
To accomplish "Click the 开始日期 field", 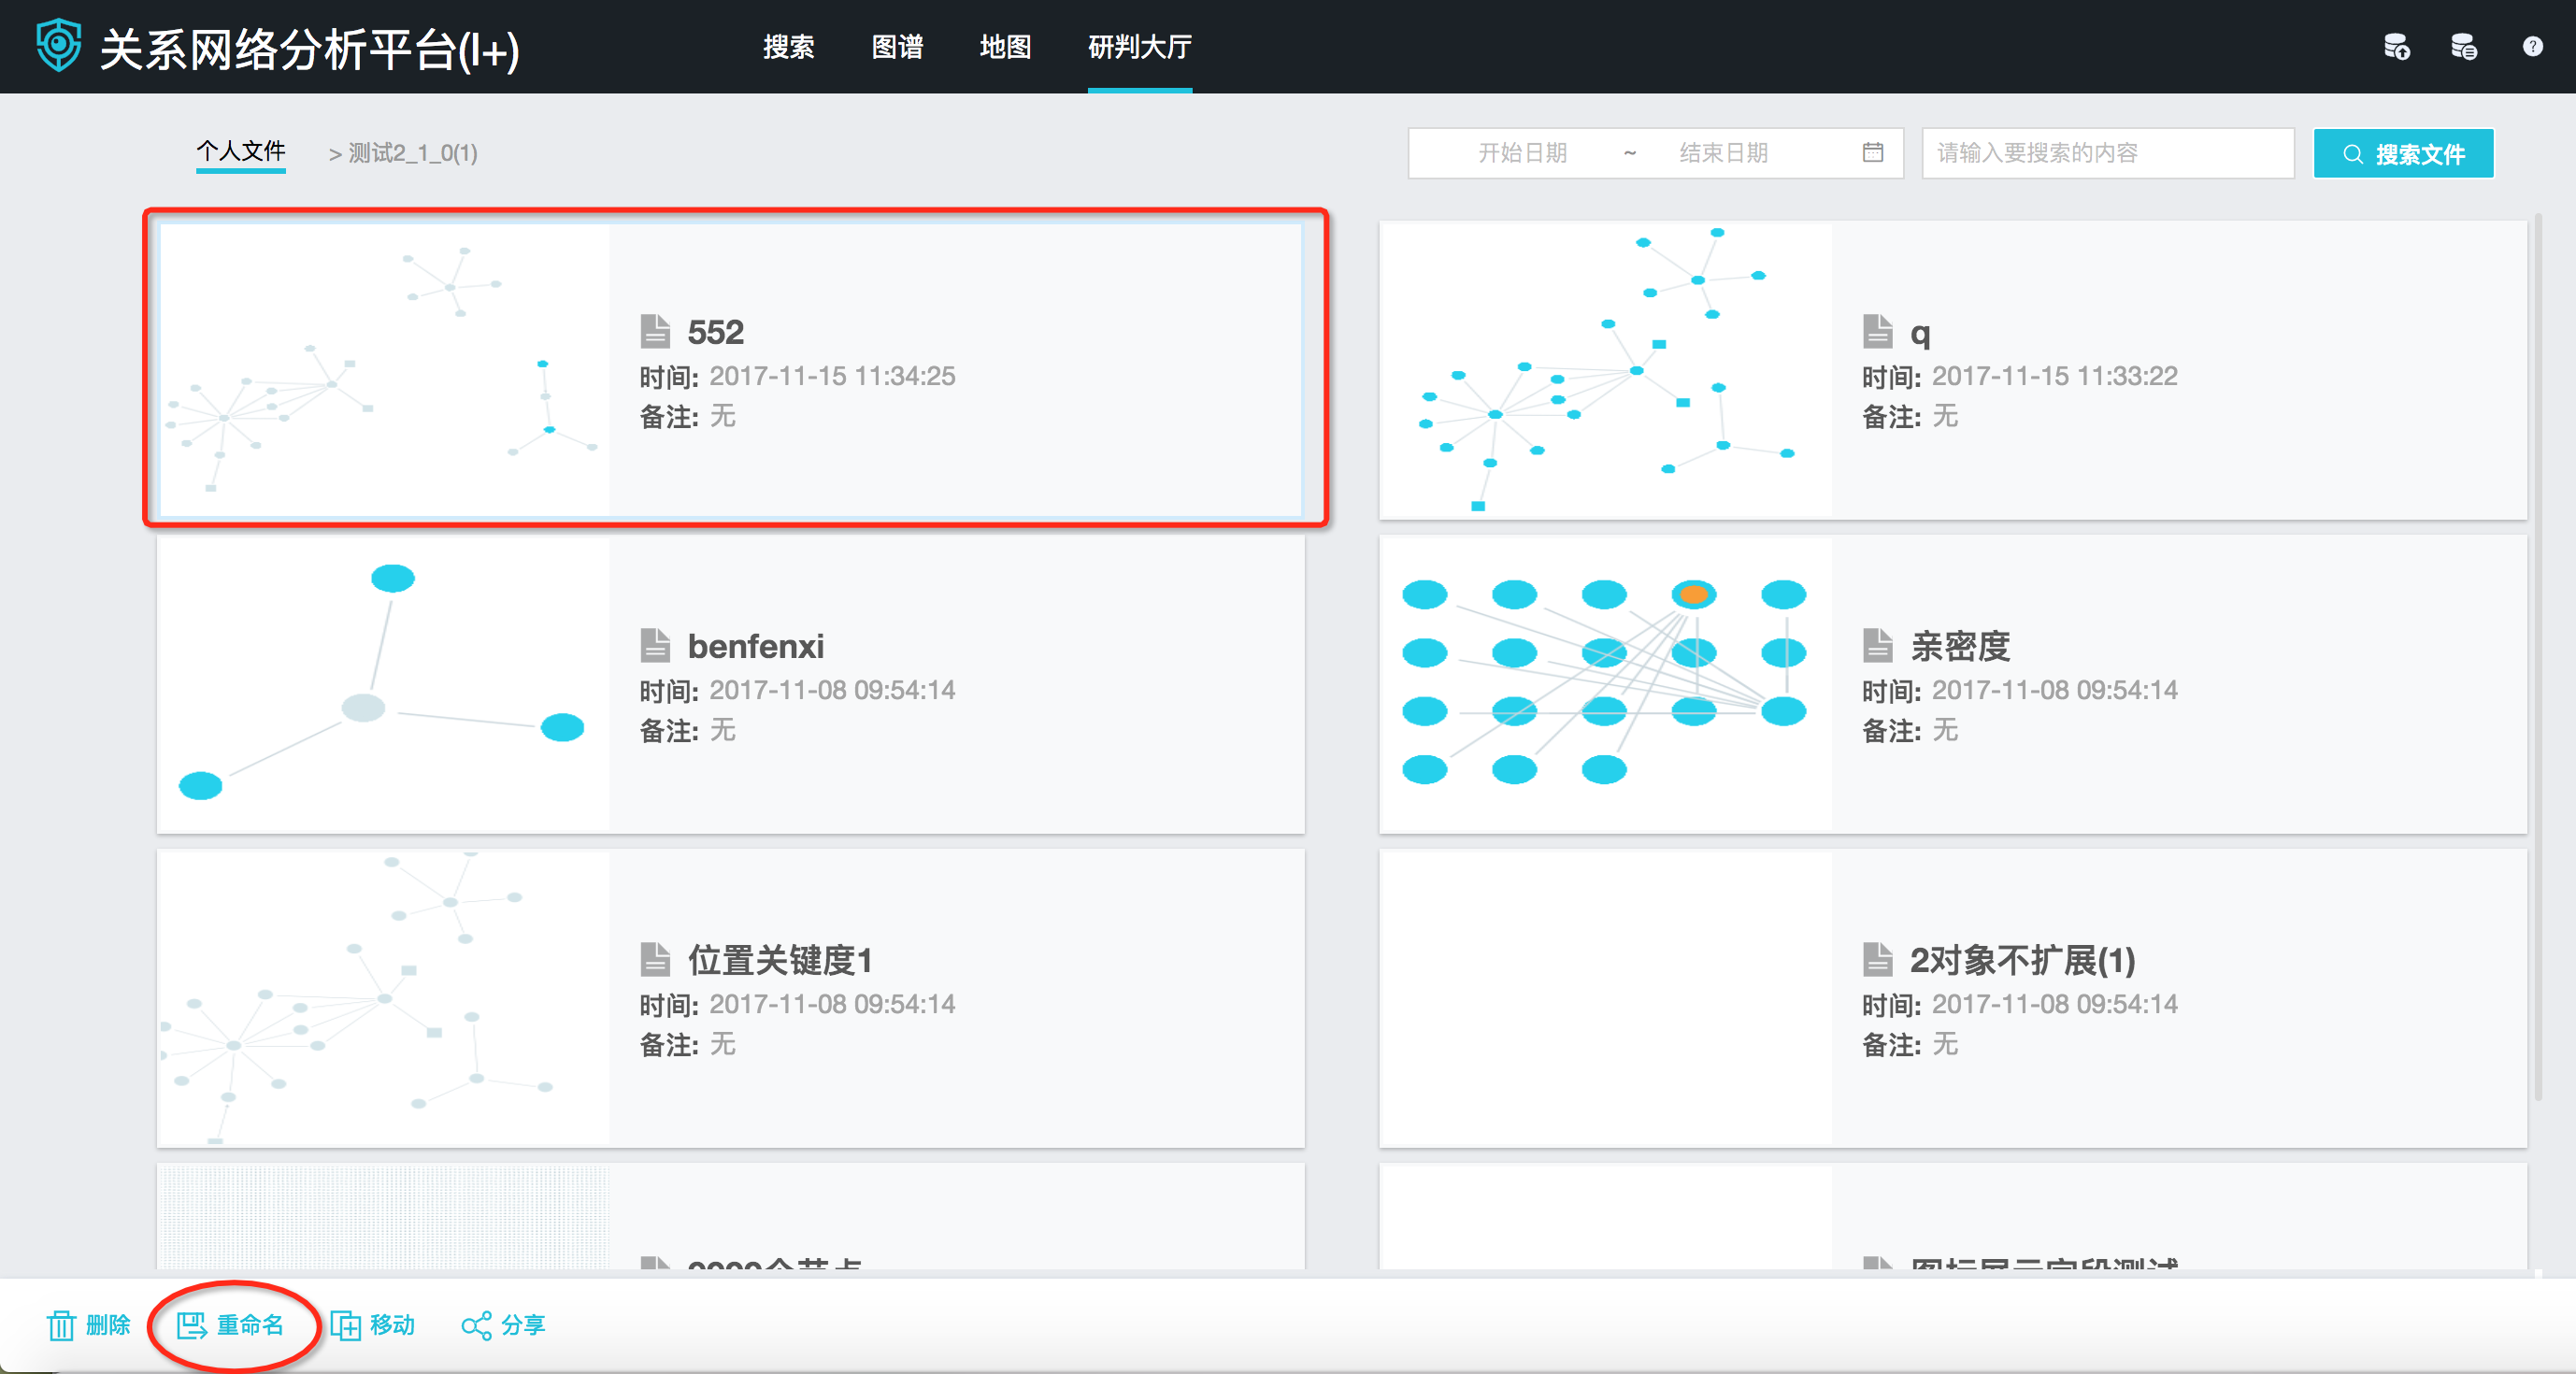I will pyautogui.click(x=1522, y=153).
